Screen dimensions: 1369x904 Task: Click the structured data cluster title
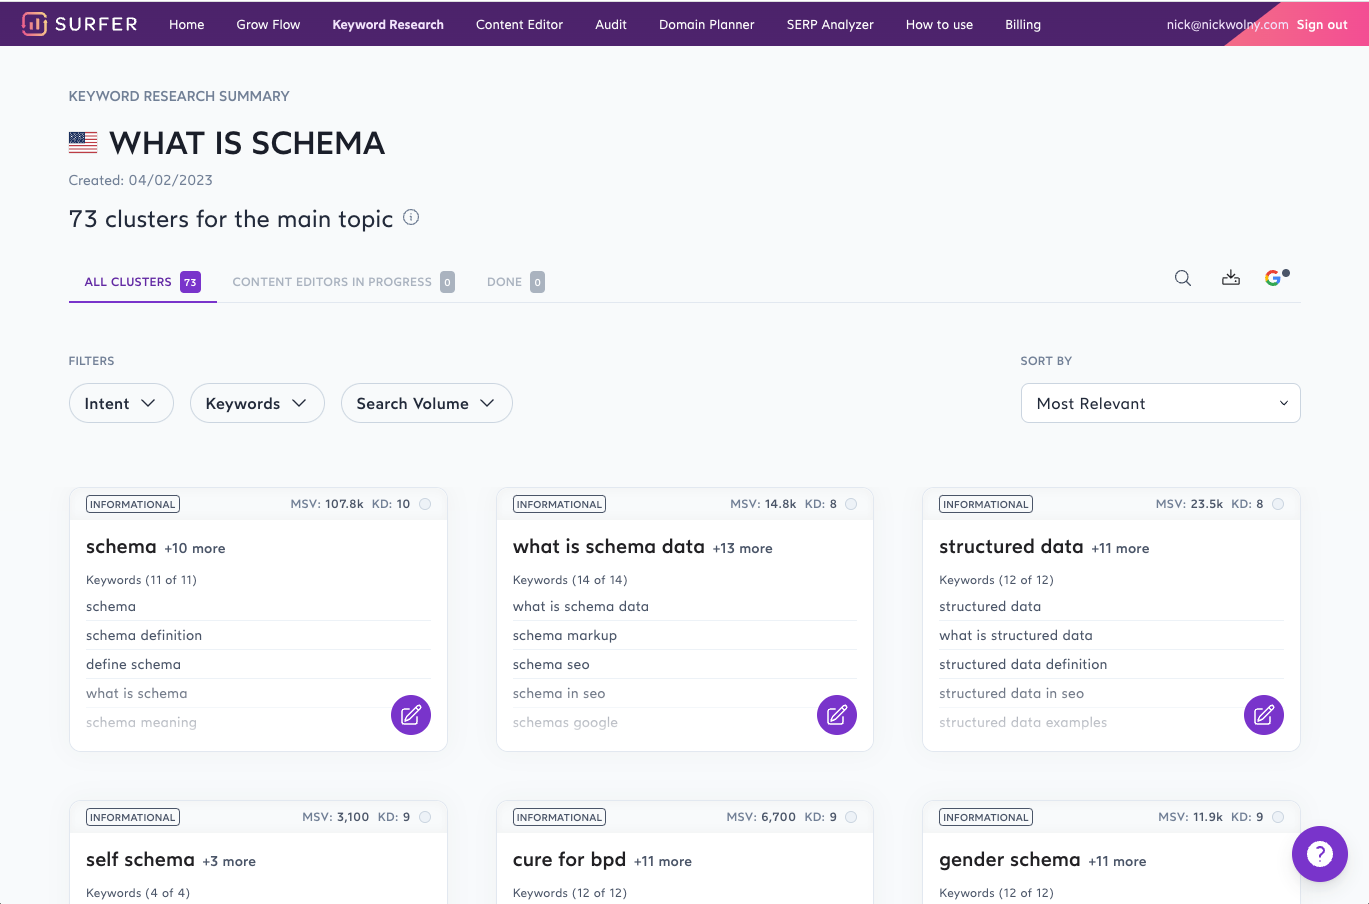[1011, 547]
